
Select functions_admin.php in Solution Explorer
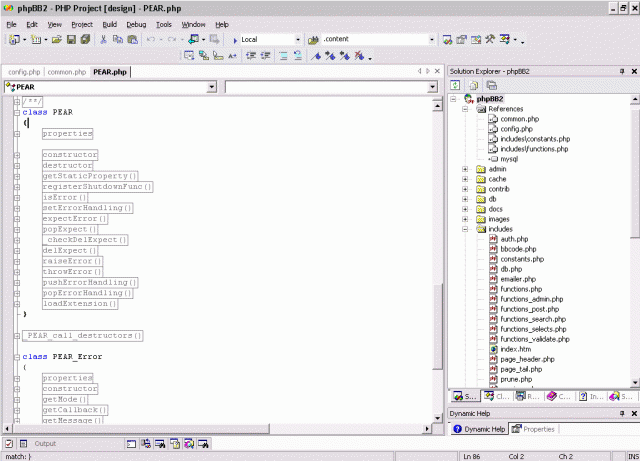point(532,299)
